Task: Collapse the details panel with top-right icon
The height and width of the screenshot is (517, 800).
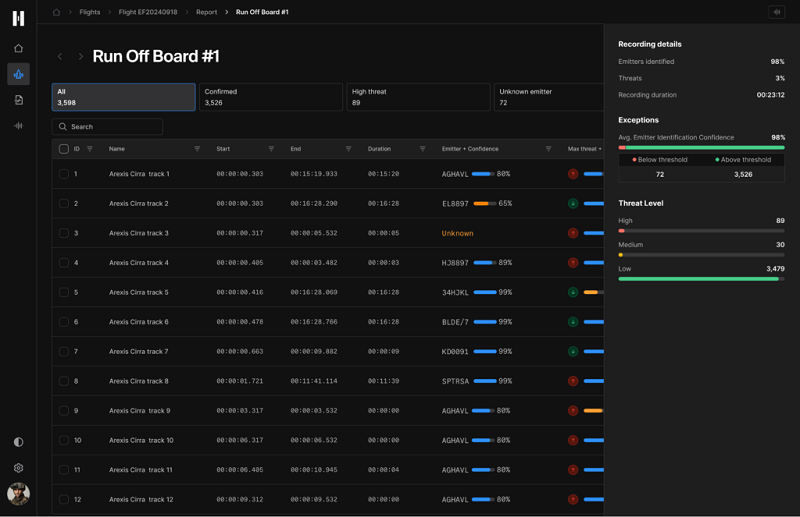Action: coord(777,12)
